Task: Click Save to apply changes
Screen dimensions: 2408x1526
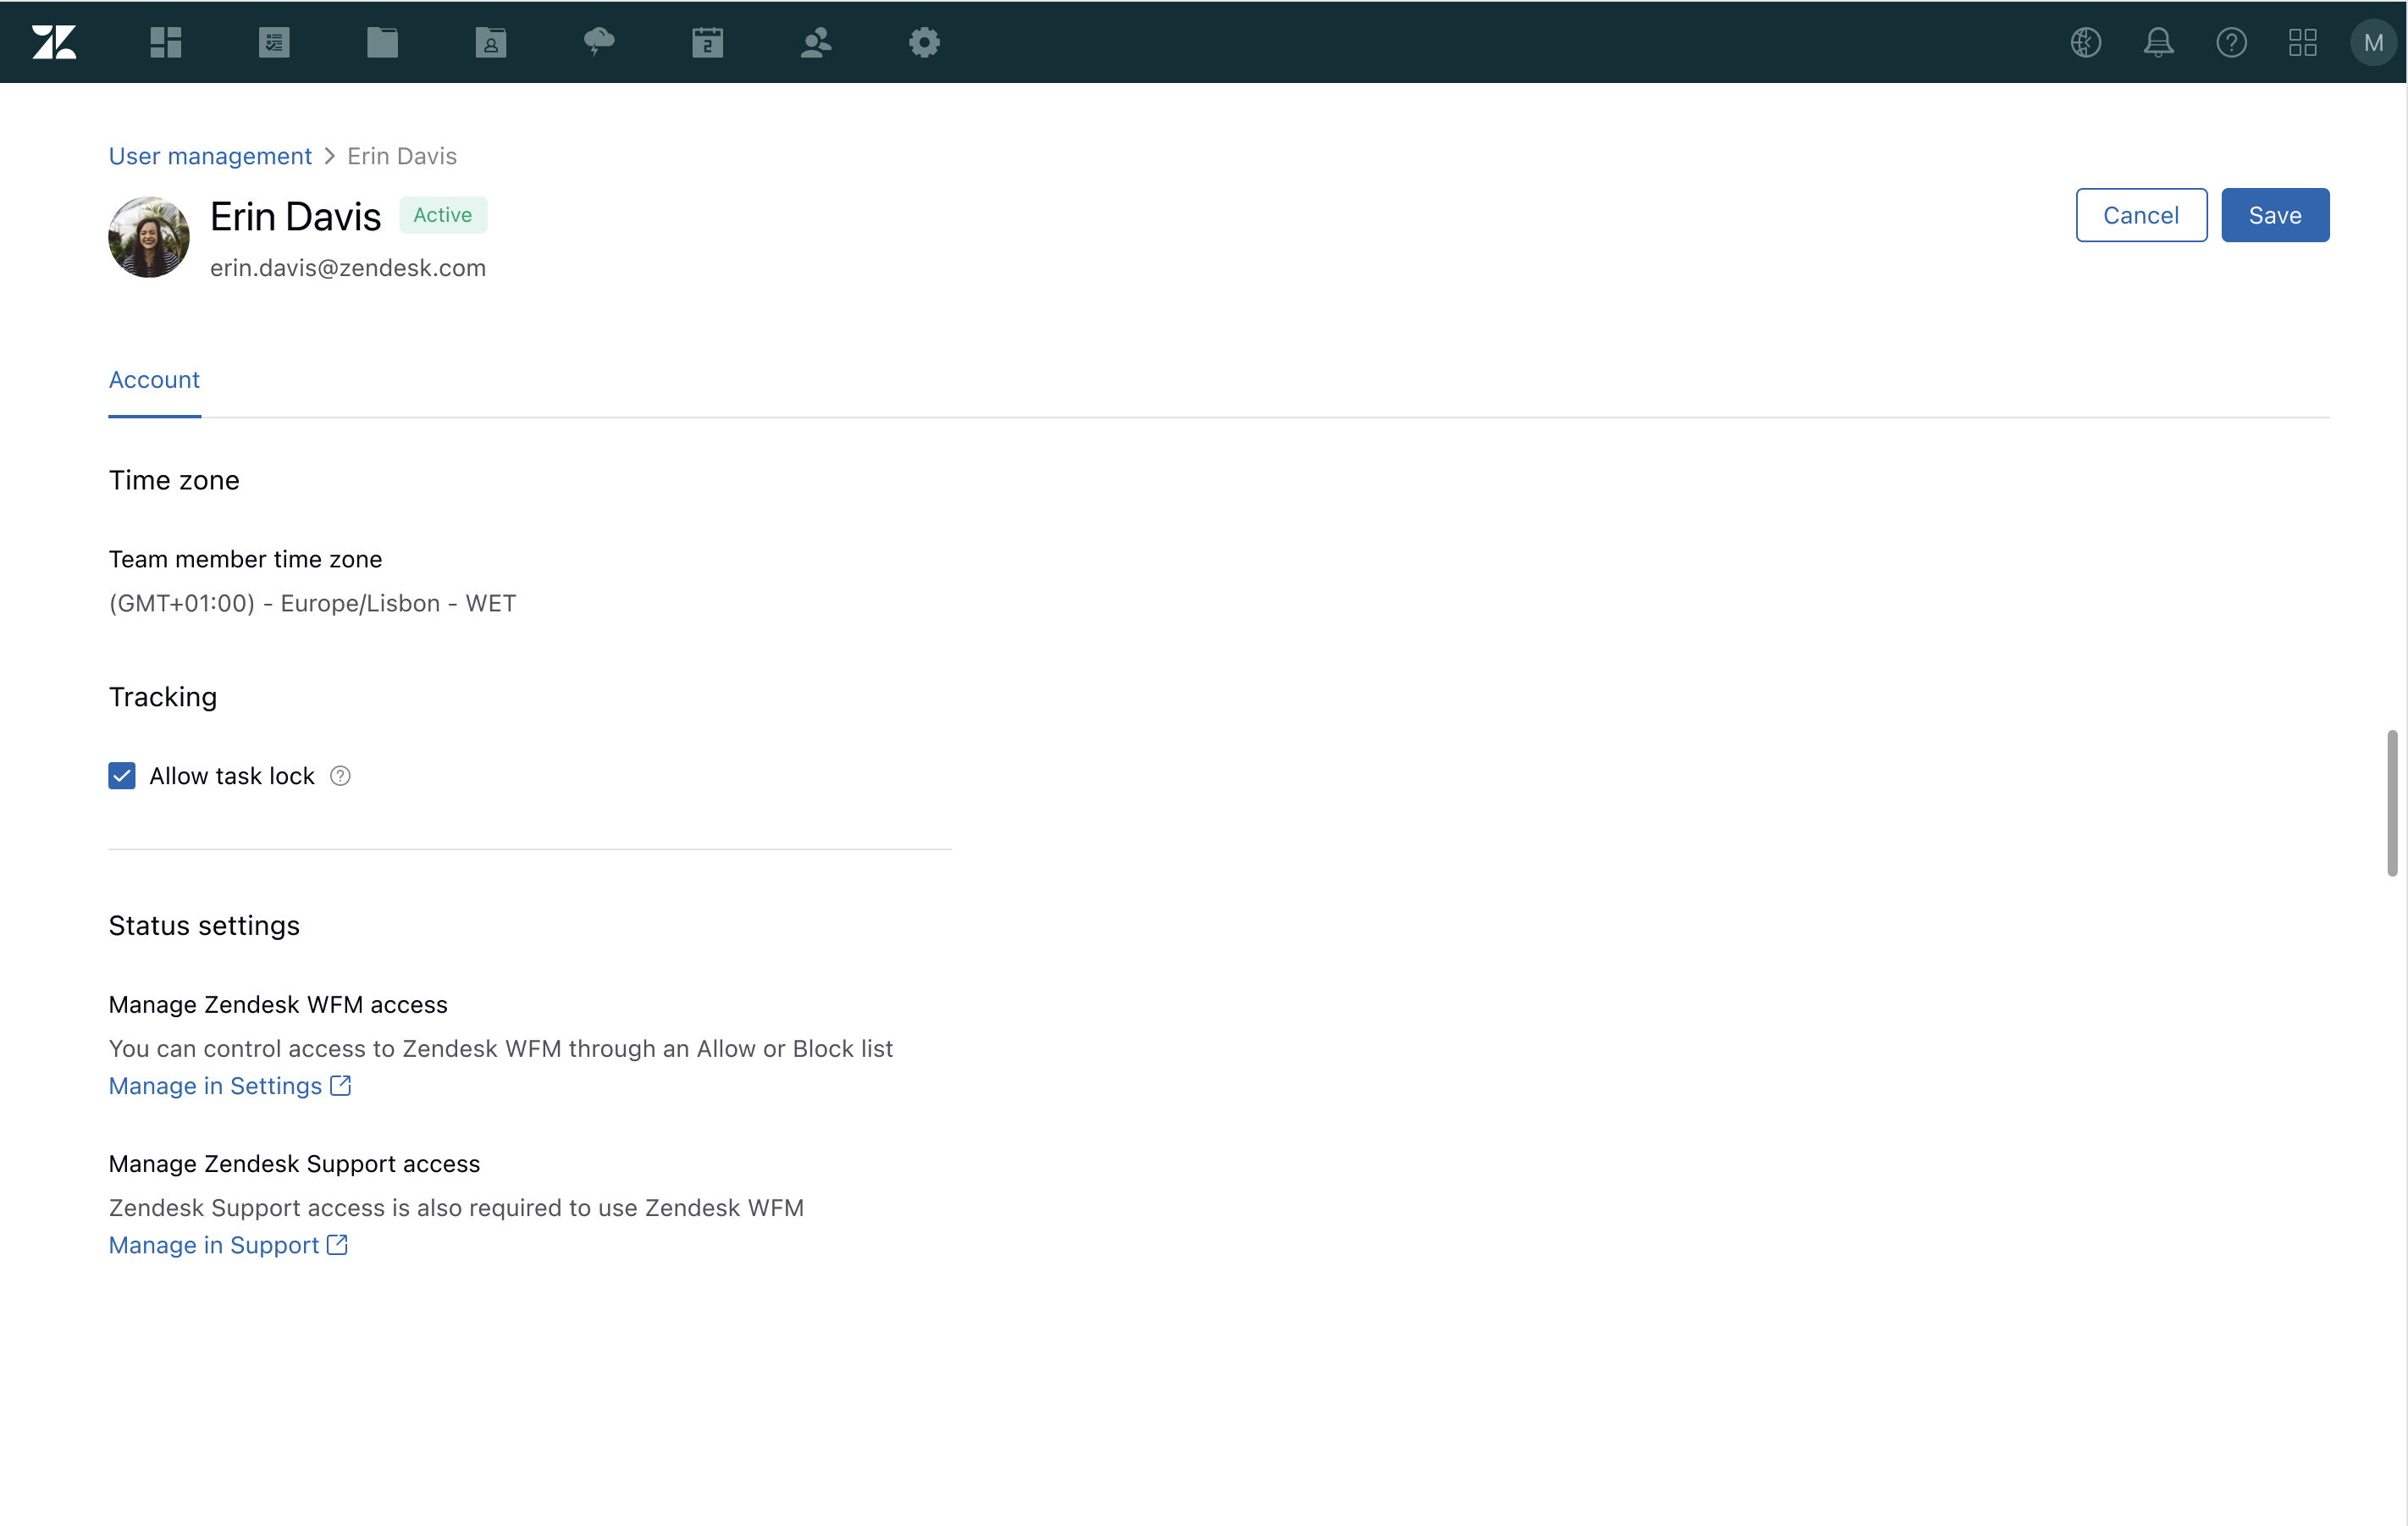Action: [2274, 214]
